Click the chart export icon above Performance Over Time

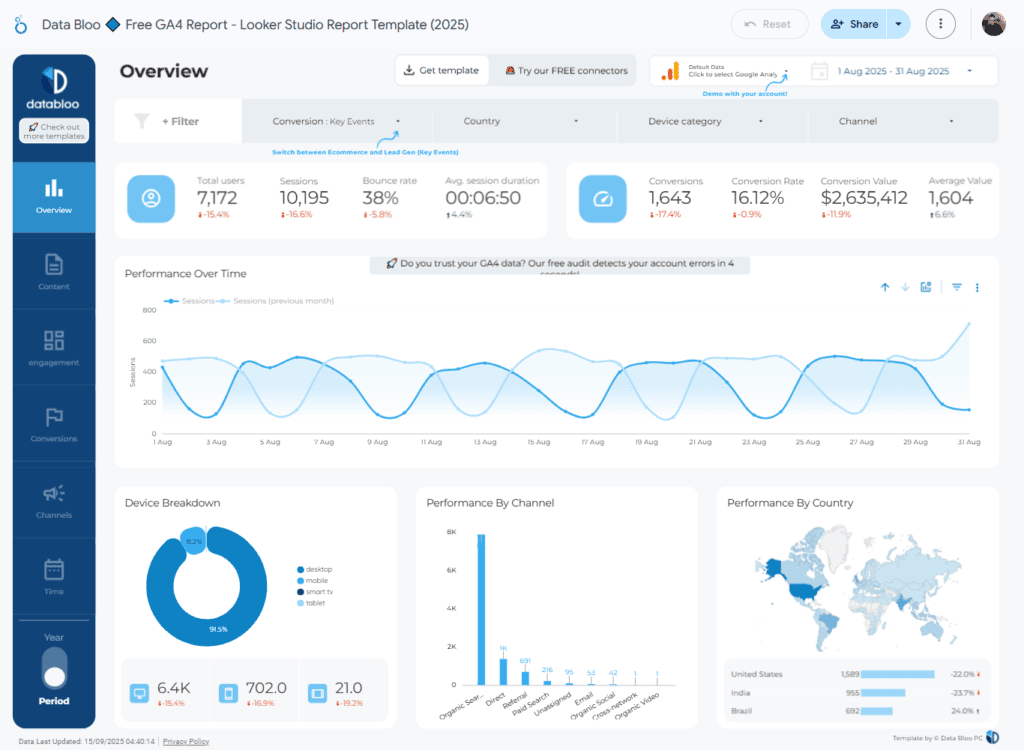tap(926, 287)
